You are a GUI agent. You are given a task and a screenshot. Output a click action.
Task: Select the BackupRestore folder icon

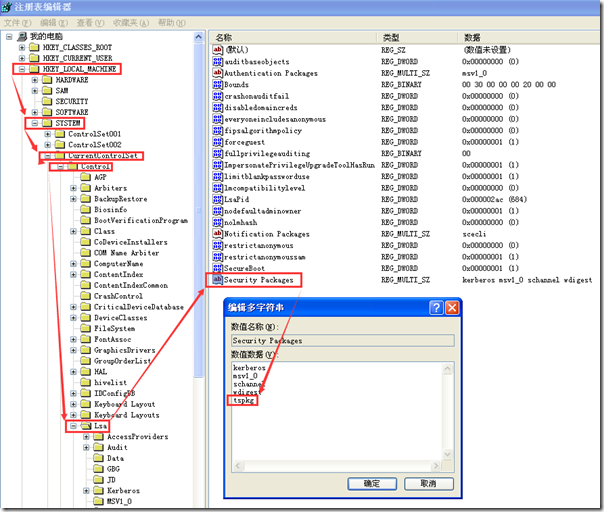point(86,198)
